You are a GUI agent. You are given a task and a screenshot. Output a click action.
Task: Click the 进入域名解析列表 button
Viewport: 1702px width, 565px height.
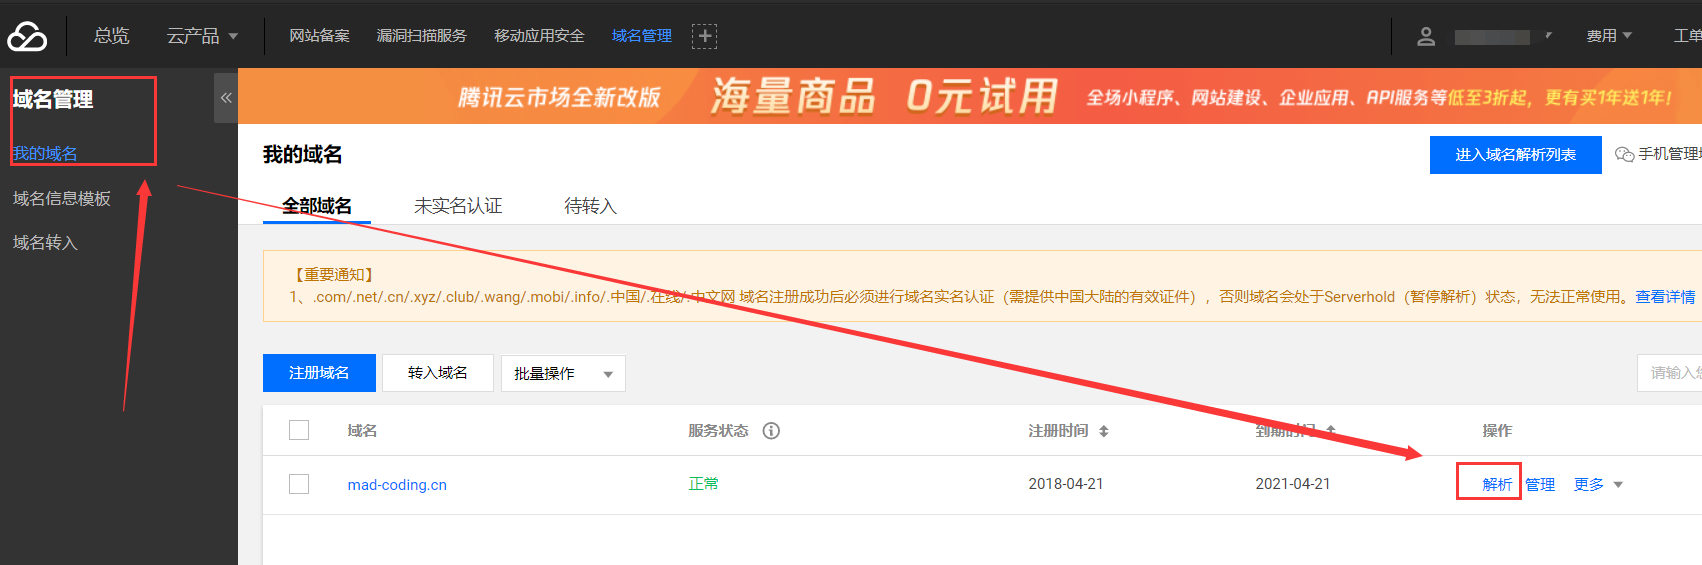coord(1515,155)
